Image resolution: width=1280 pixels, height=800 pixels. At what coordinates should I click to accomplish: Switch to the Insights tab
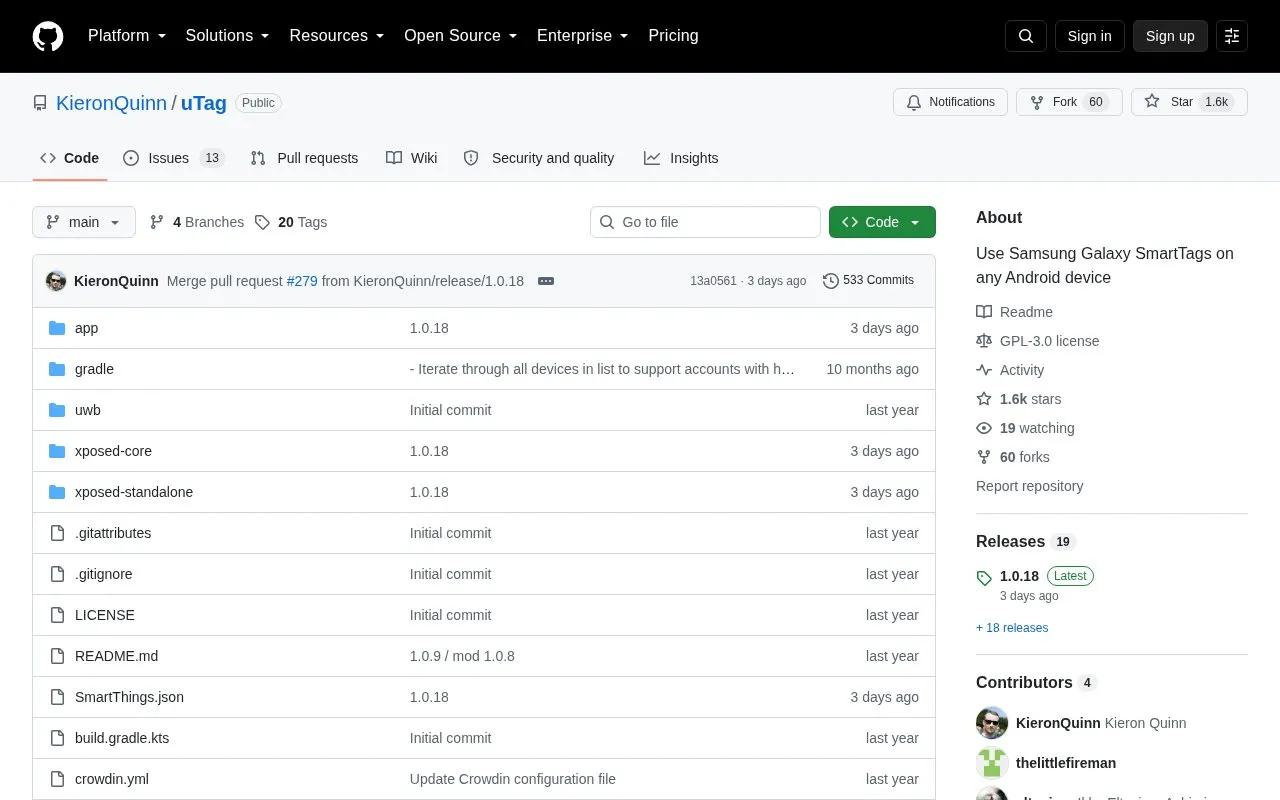coord(681,158)
